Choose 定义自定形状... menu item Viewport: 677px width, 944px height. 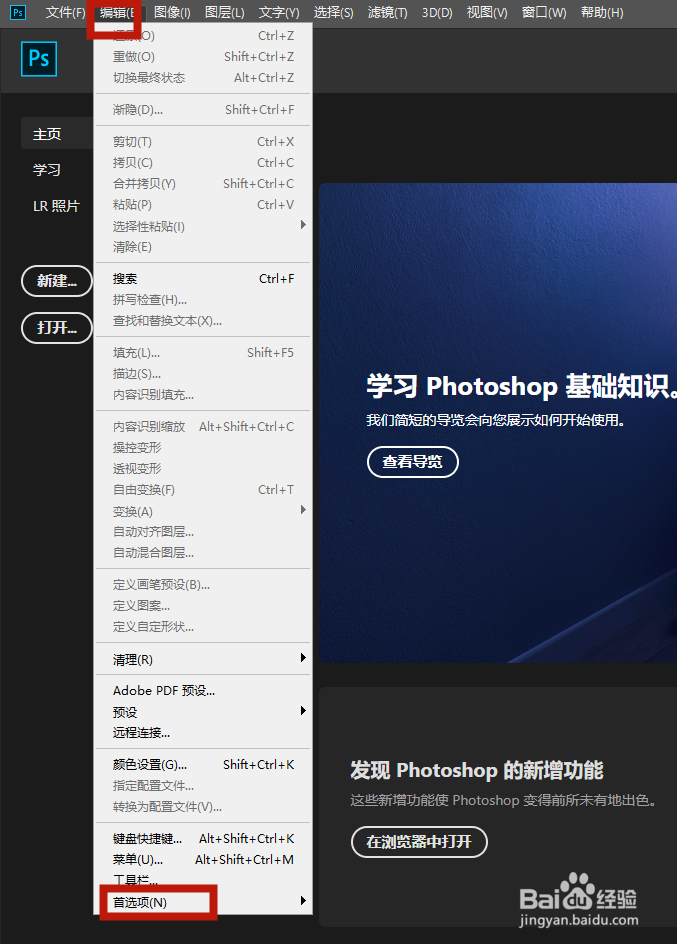click(203, 627)
